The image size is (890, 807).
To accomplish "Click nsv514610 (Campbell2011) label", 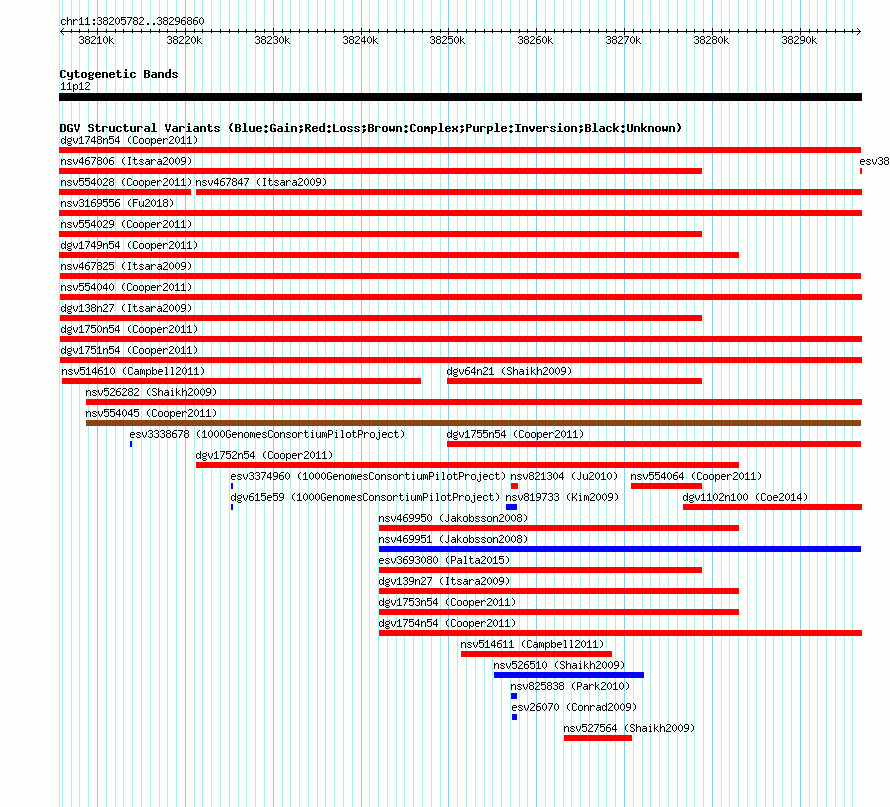I will (x=133, y=371).
